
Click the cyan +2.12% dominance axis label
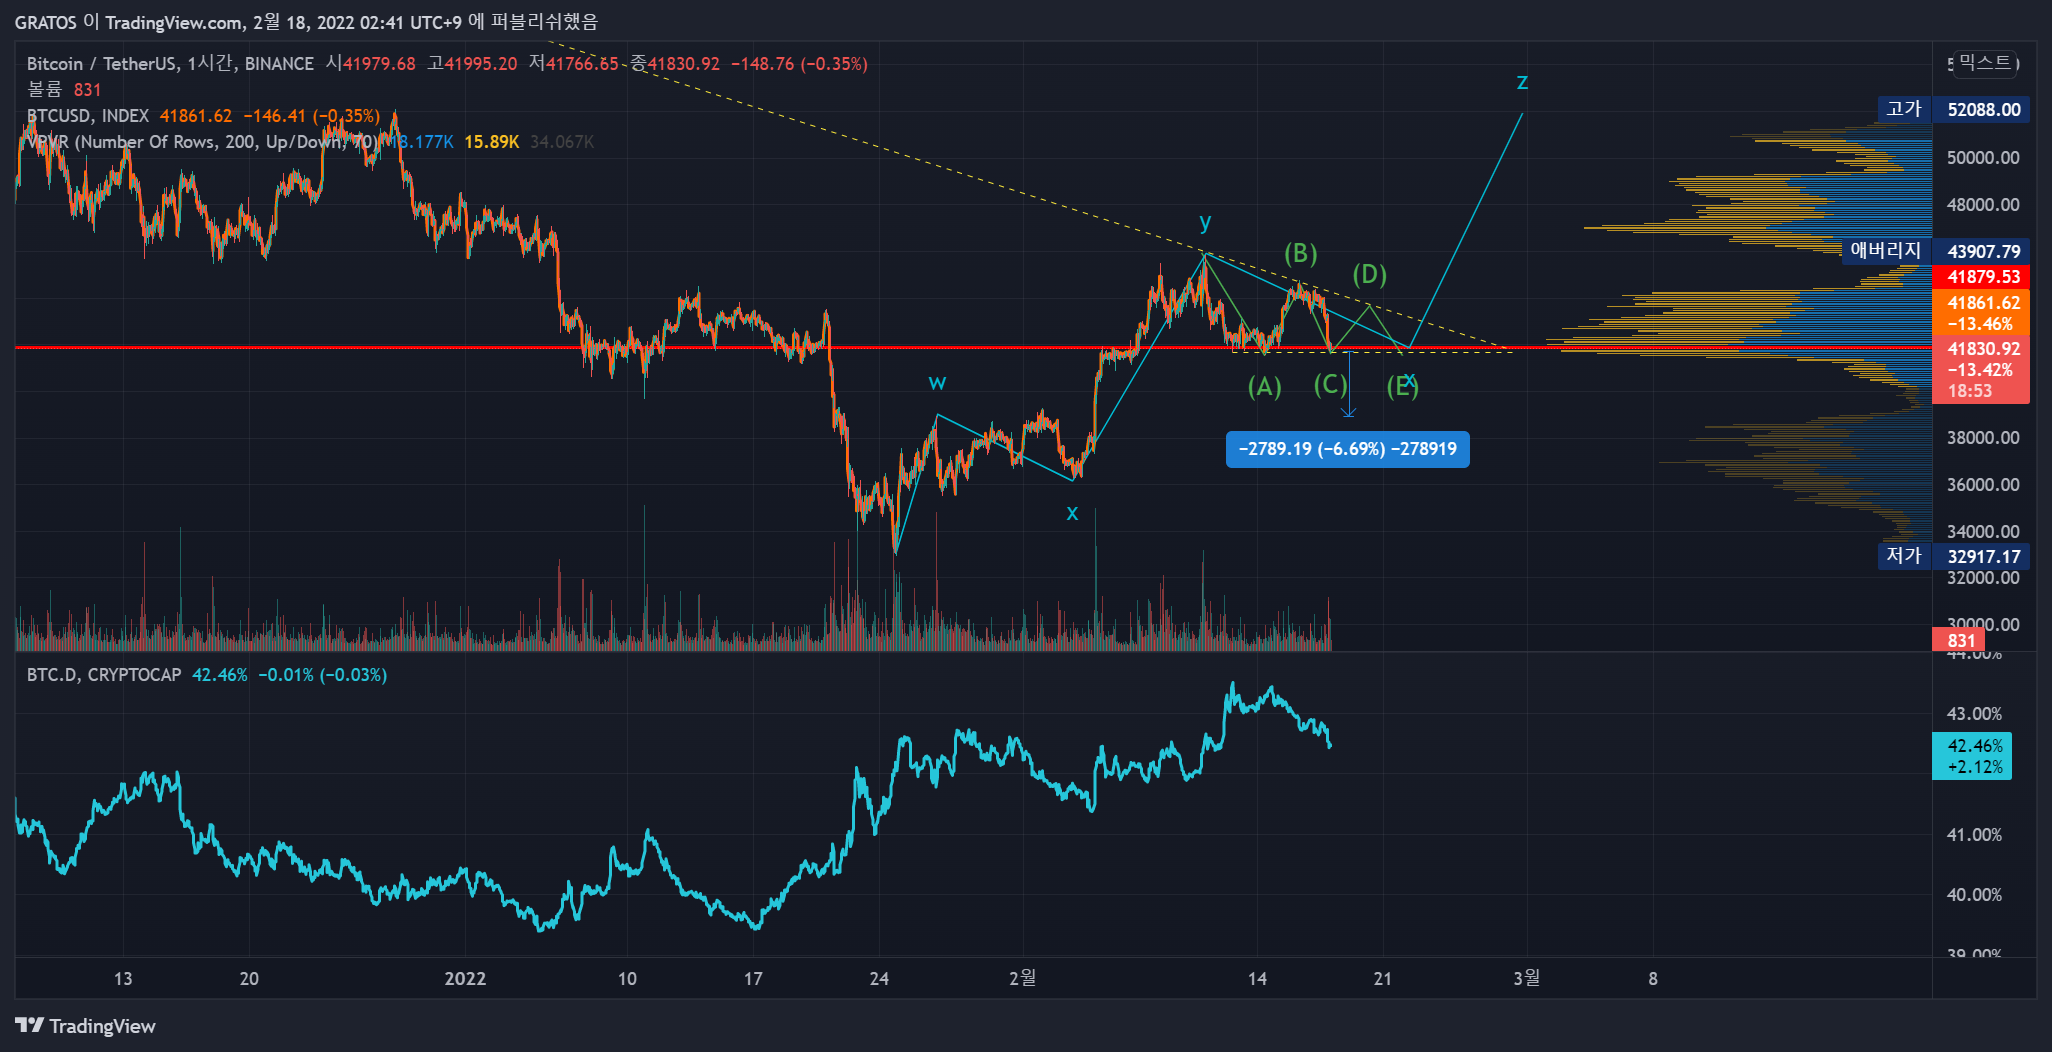(1975, 768)
